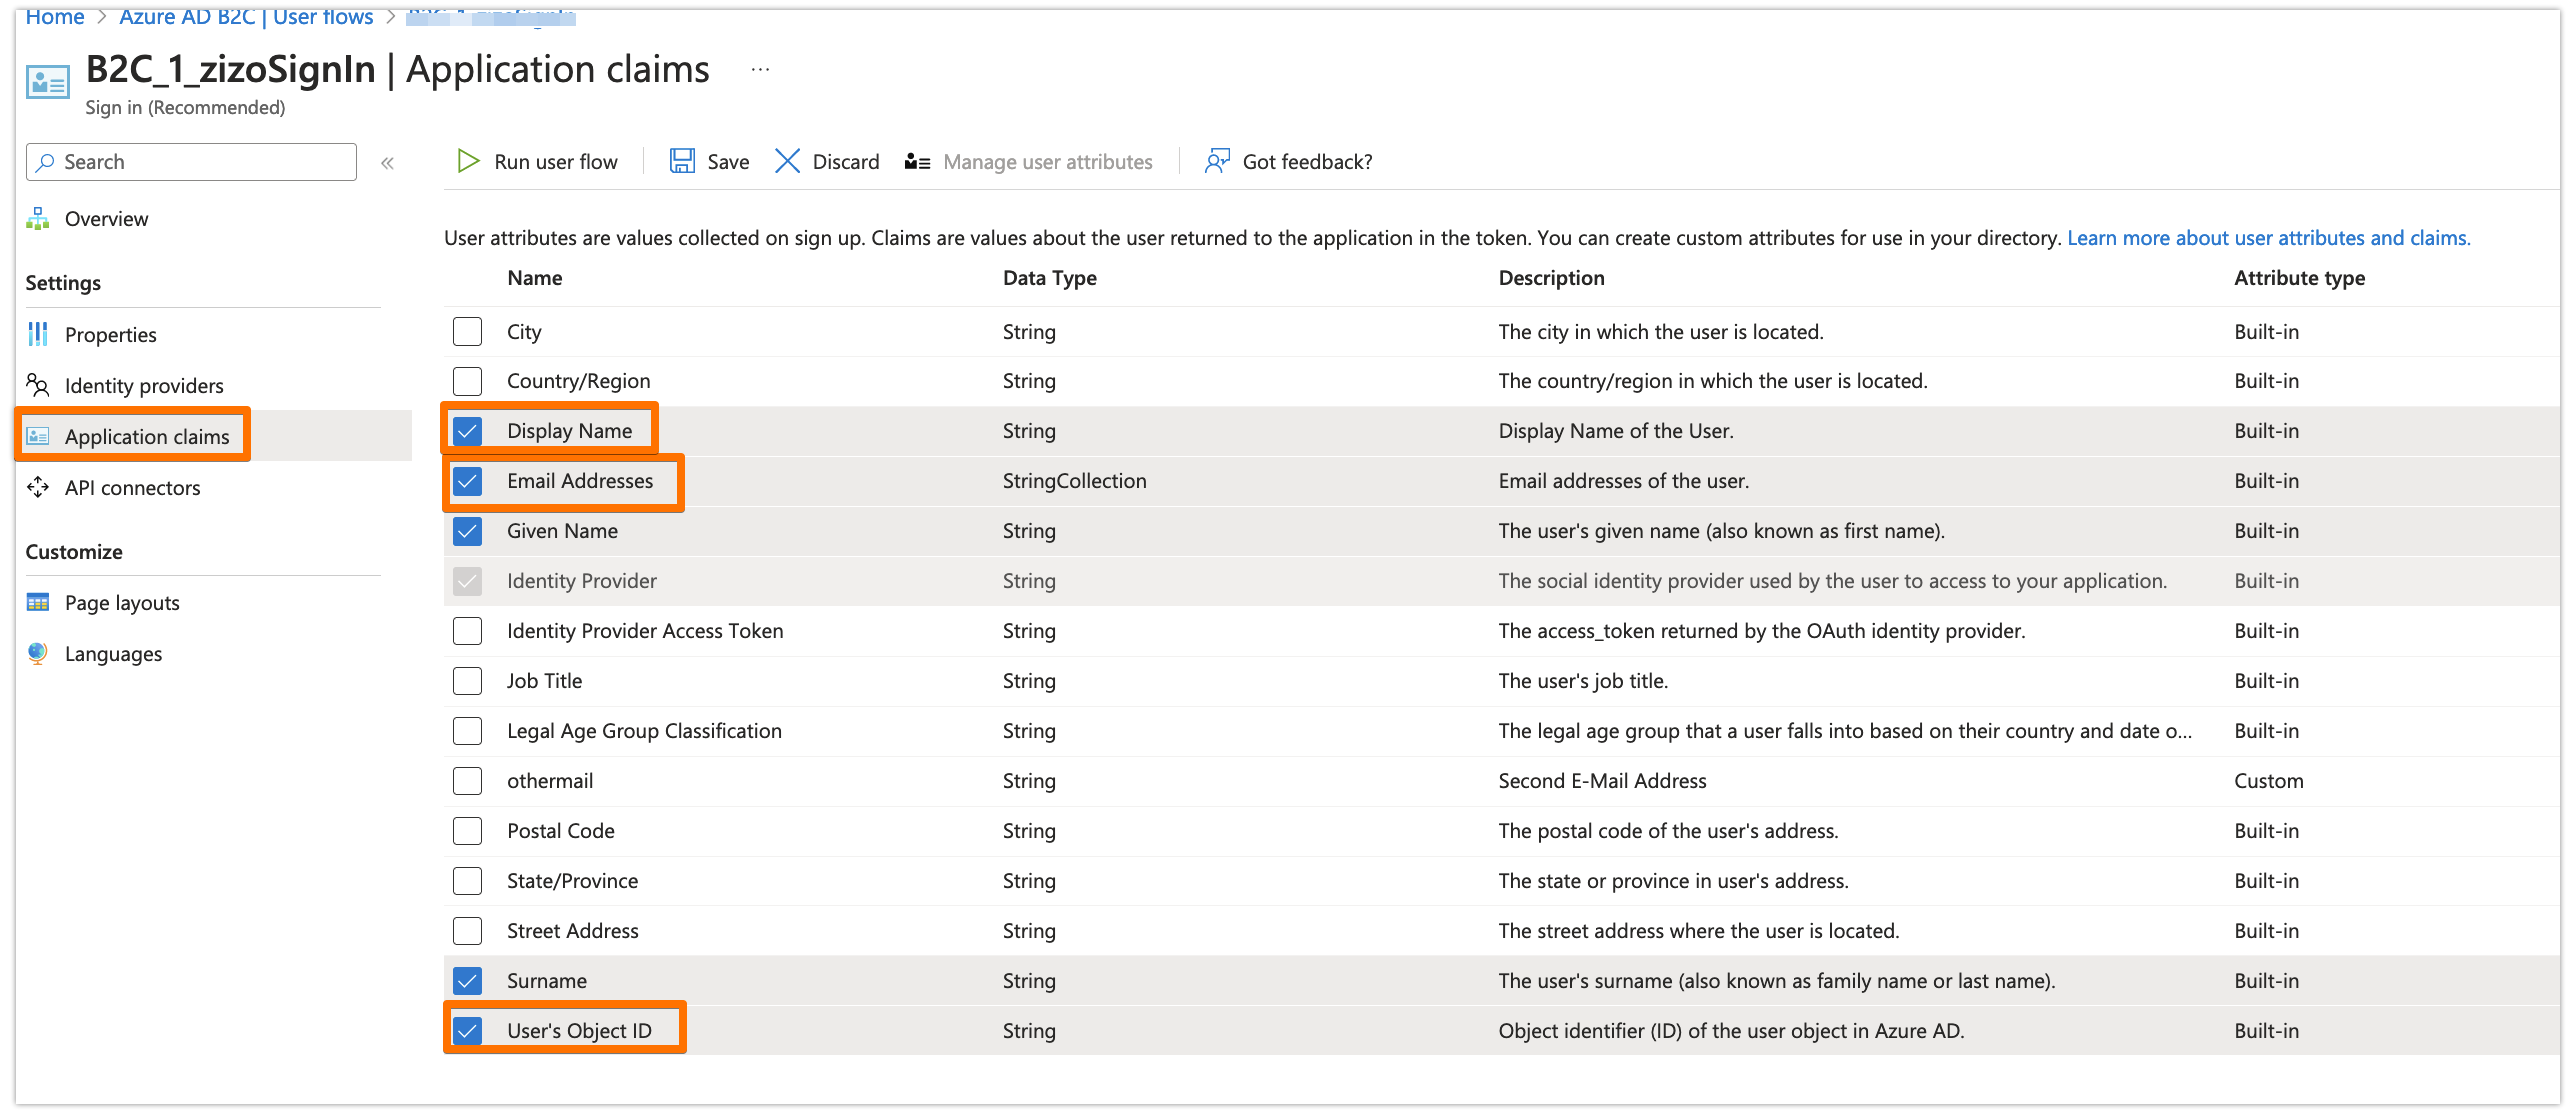Click the Properties bars icon
The width and height of the screenshot is (2570, 1114).
(x=38, y=334)
